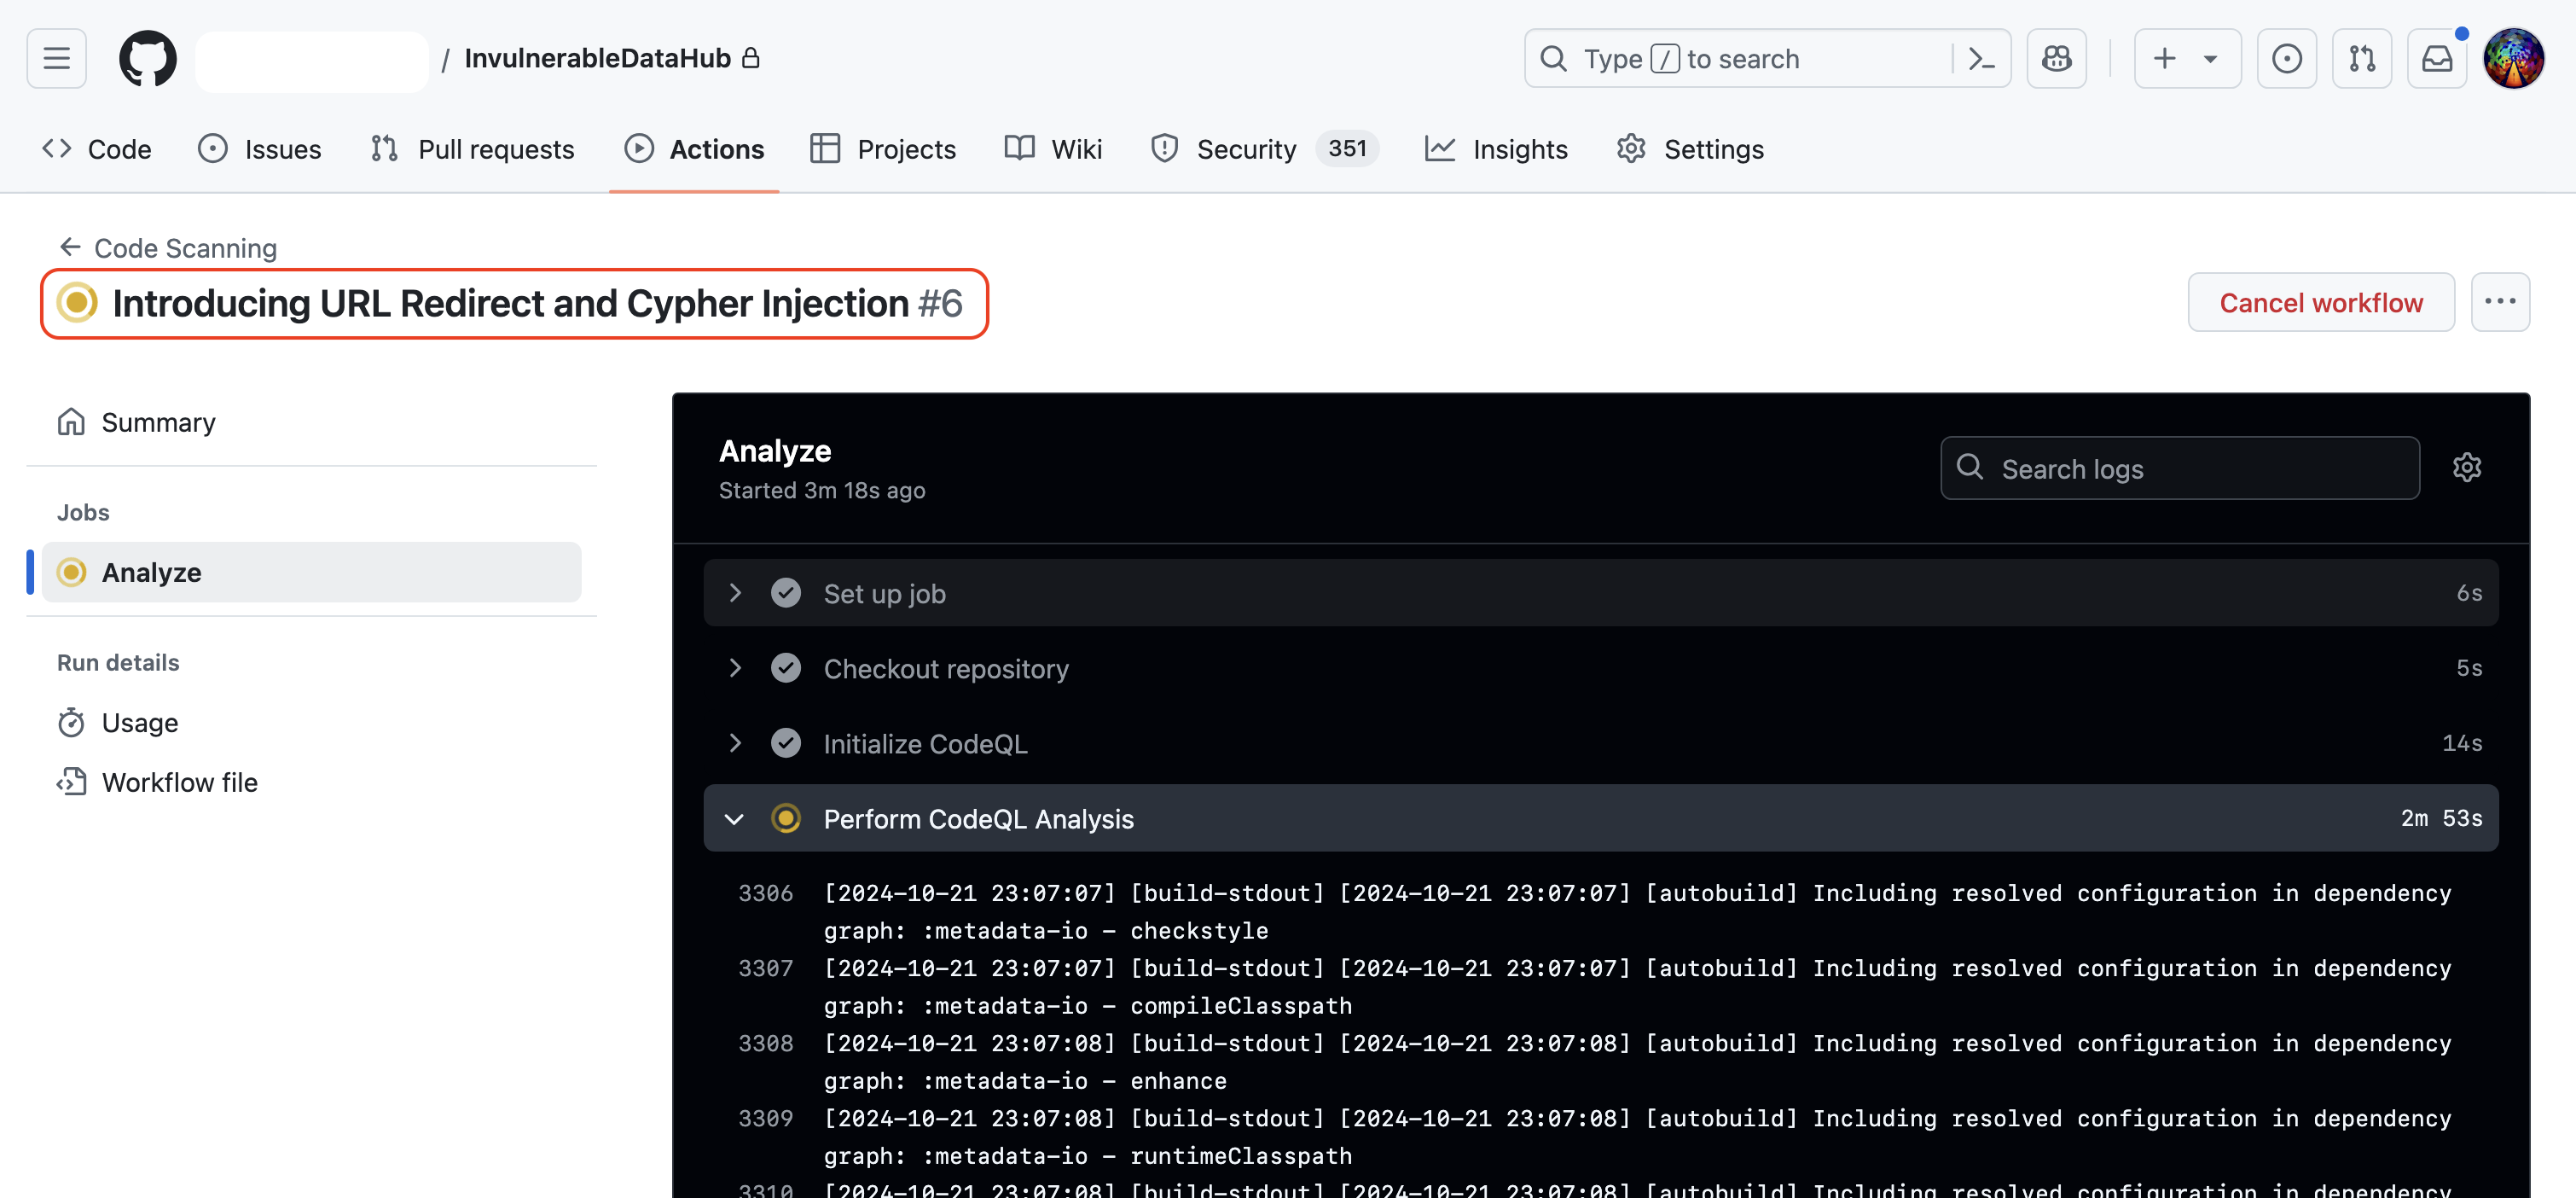Viewport: 2576px width, 1198px height.
Task: Open the command palette icon
Action: [x=1981, y=59]
